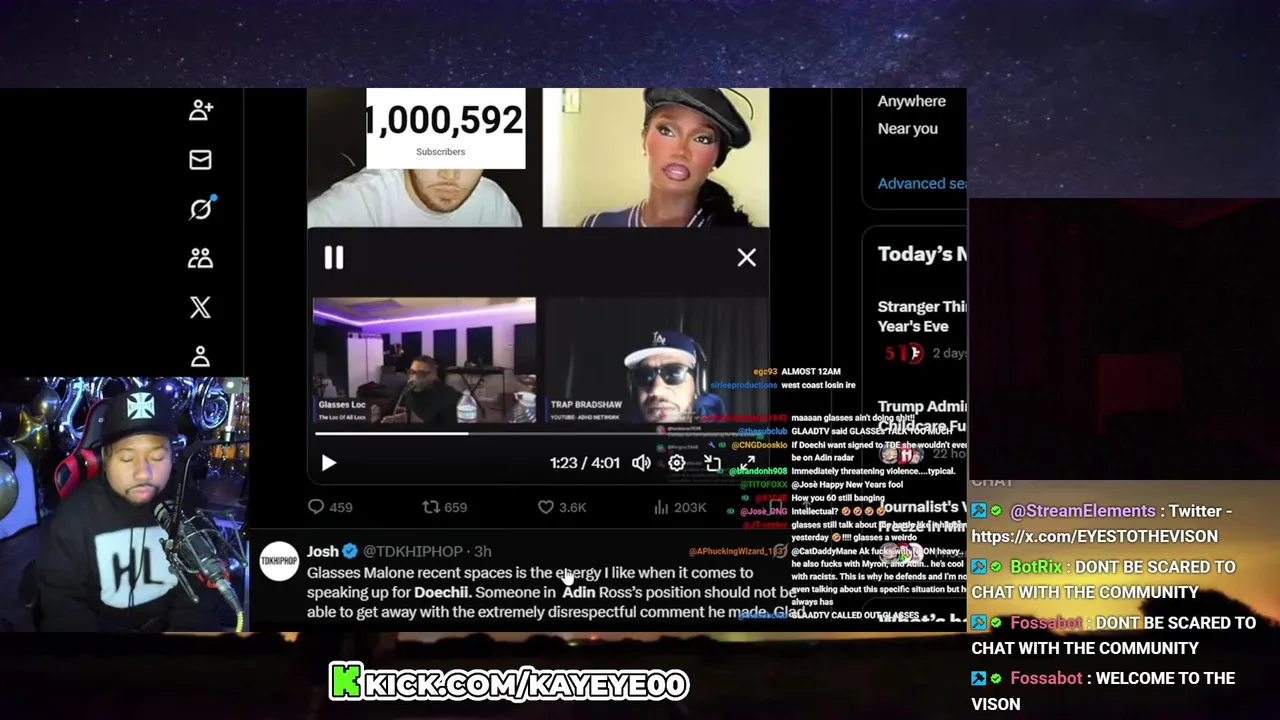Open Messages envelope icon in X sidebar
The width and height of the screenshot is (1280, 720).
click(x=200, y=160)
